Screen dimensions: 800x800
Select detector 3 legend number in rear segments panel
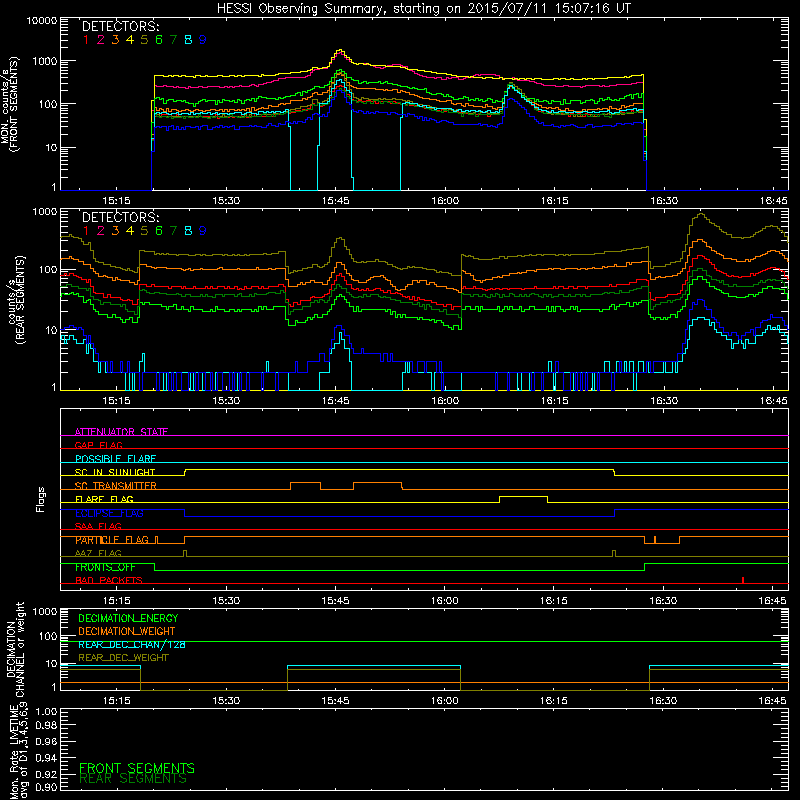click(115, 231)
